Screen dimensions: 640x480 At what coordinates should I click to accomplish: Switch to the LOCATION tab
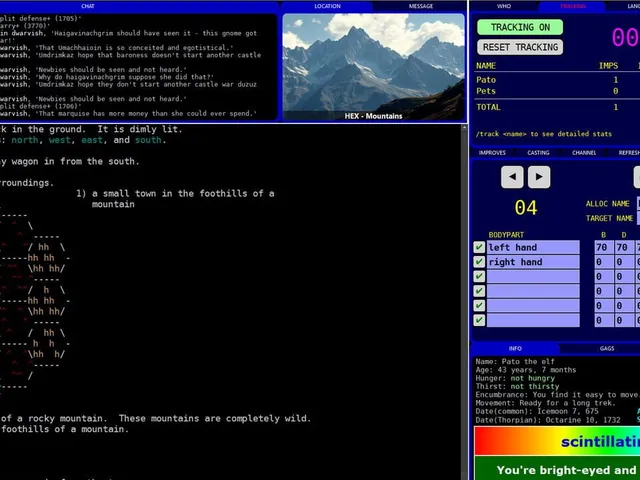[x=327, y=6]
